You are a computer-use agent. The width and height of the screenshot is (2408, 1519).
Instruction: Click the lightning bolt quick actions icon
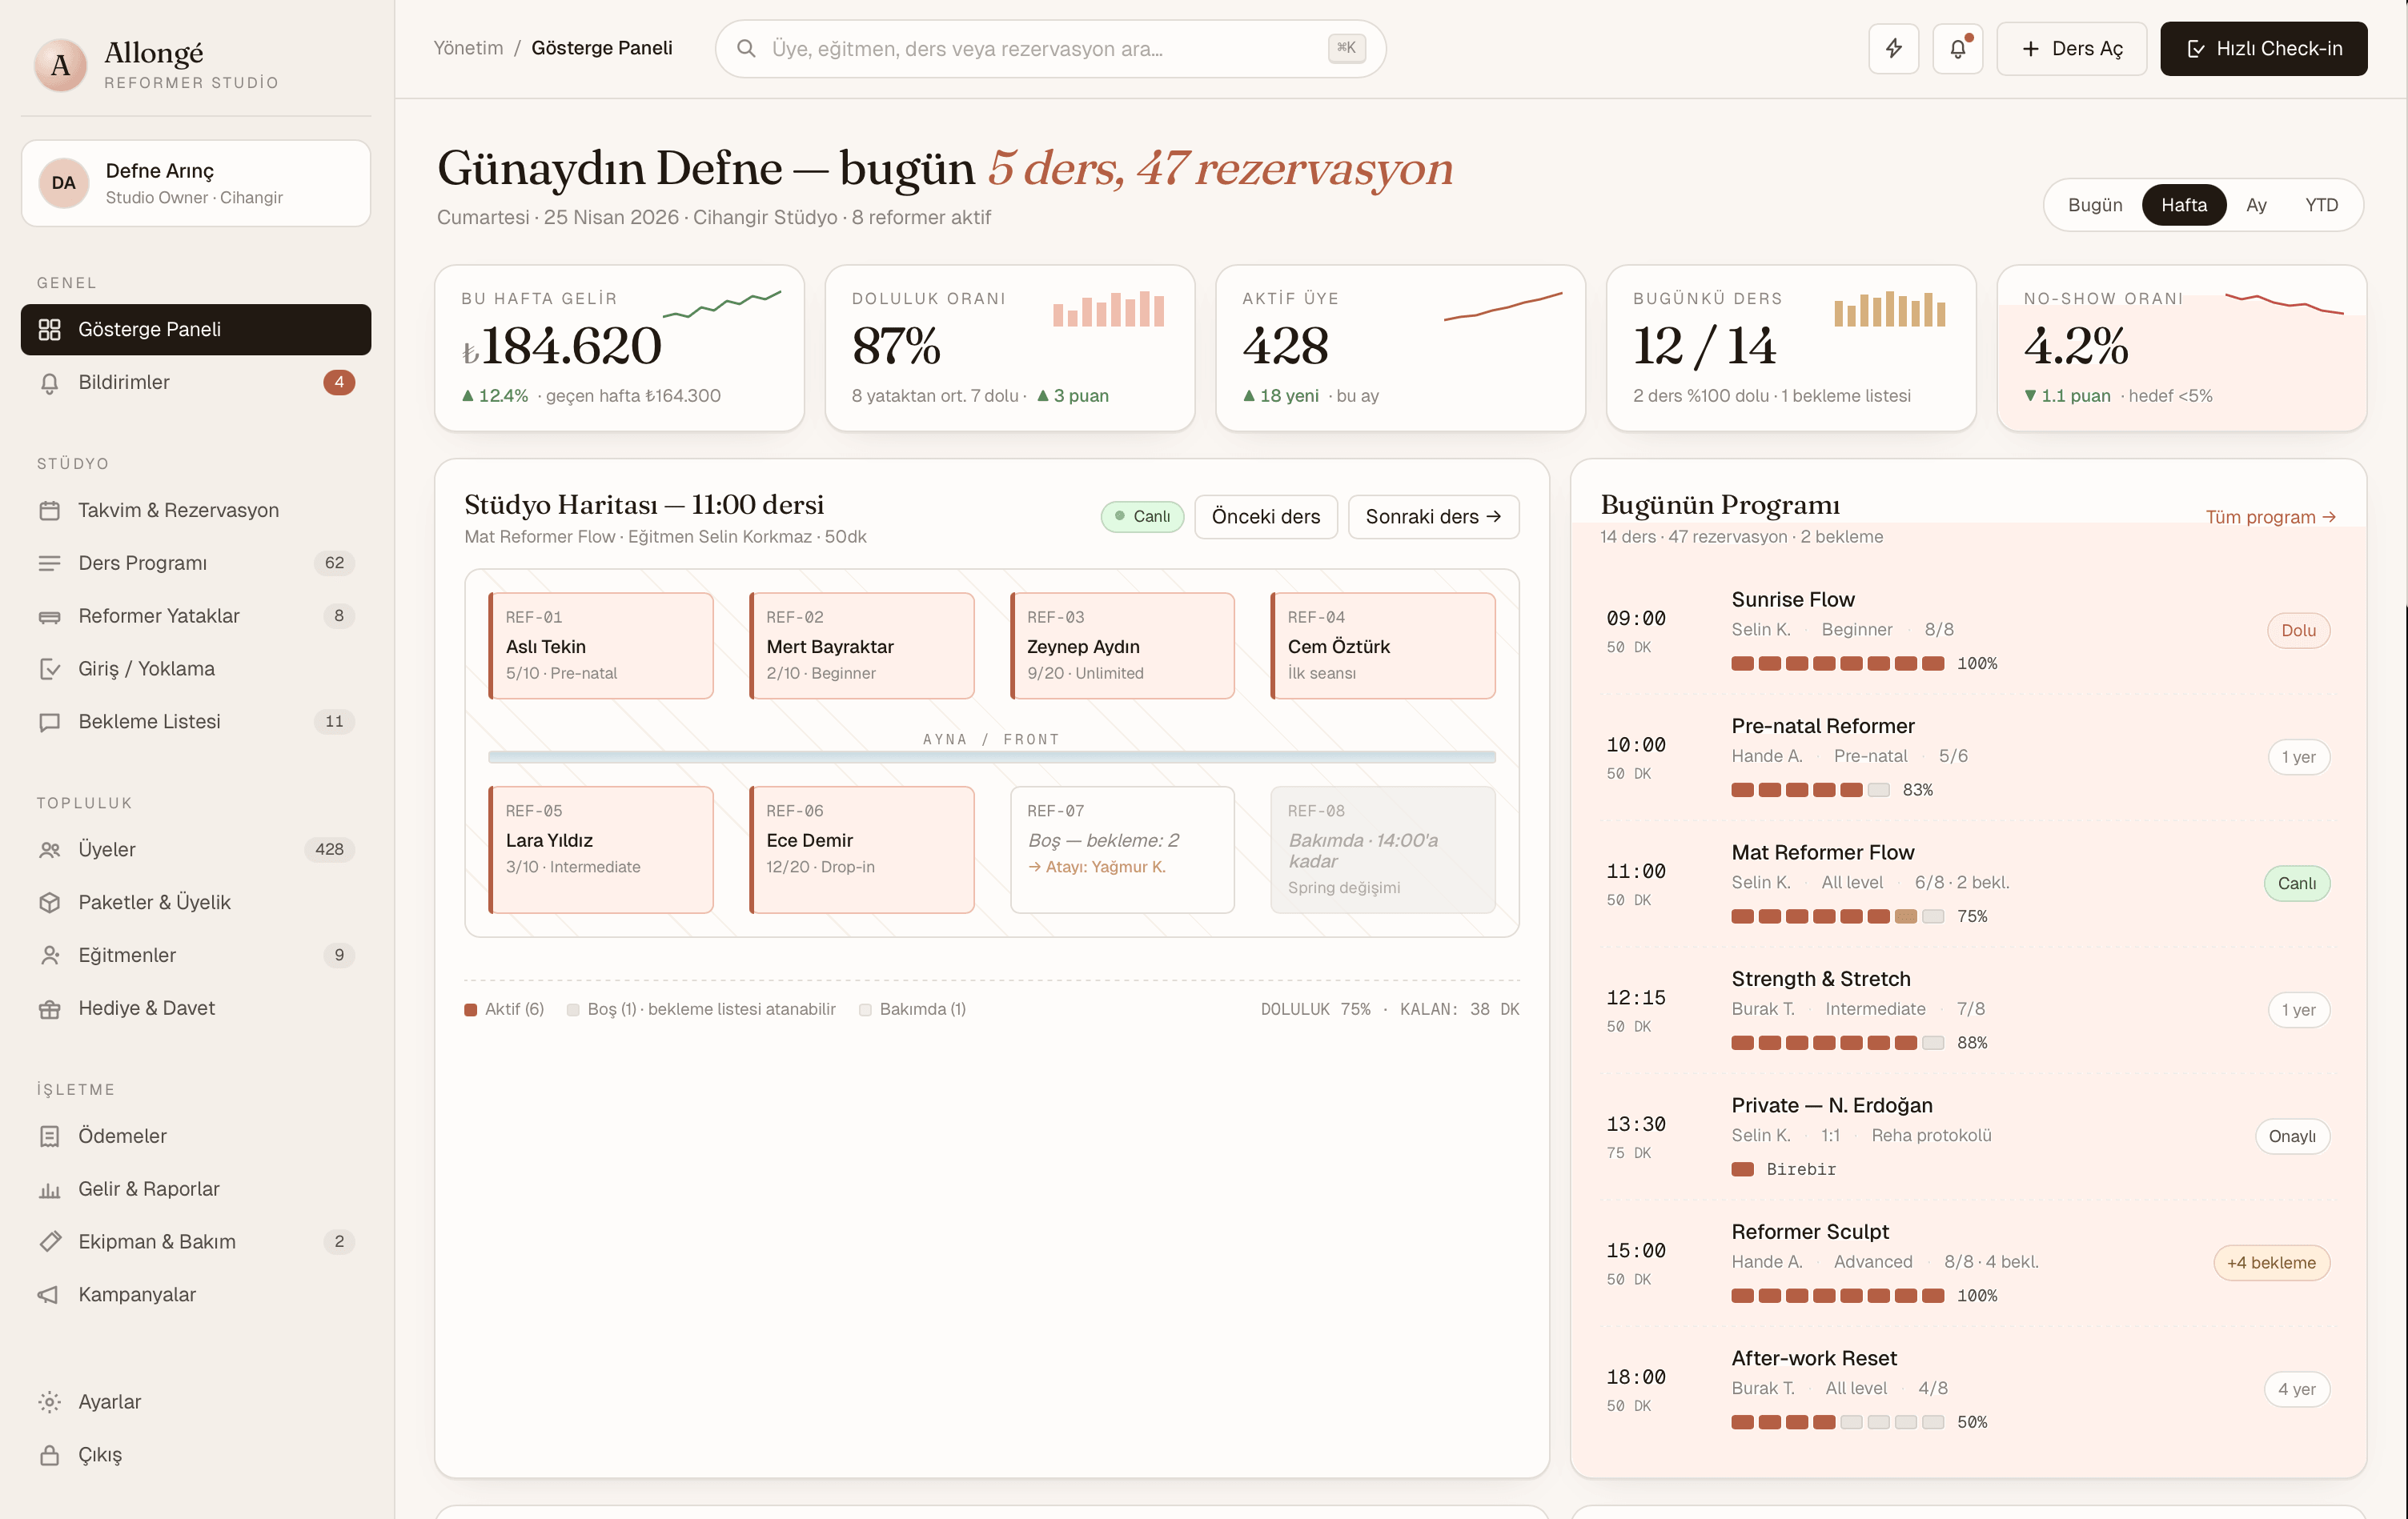(1893, 48)
